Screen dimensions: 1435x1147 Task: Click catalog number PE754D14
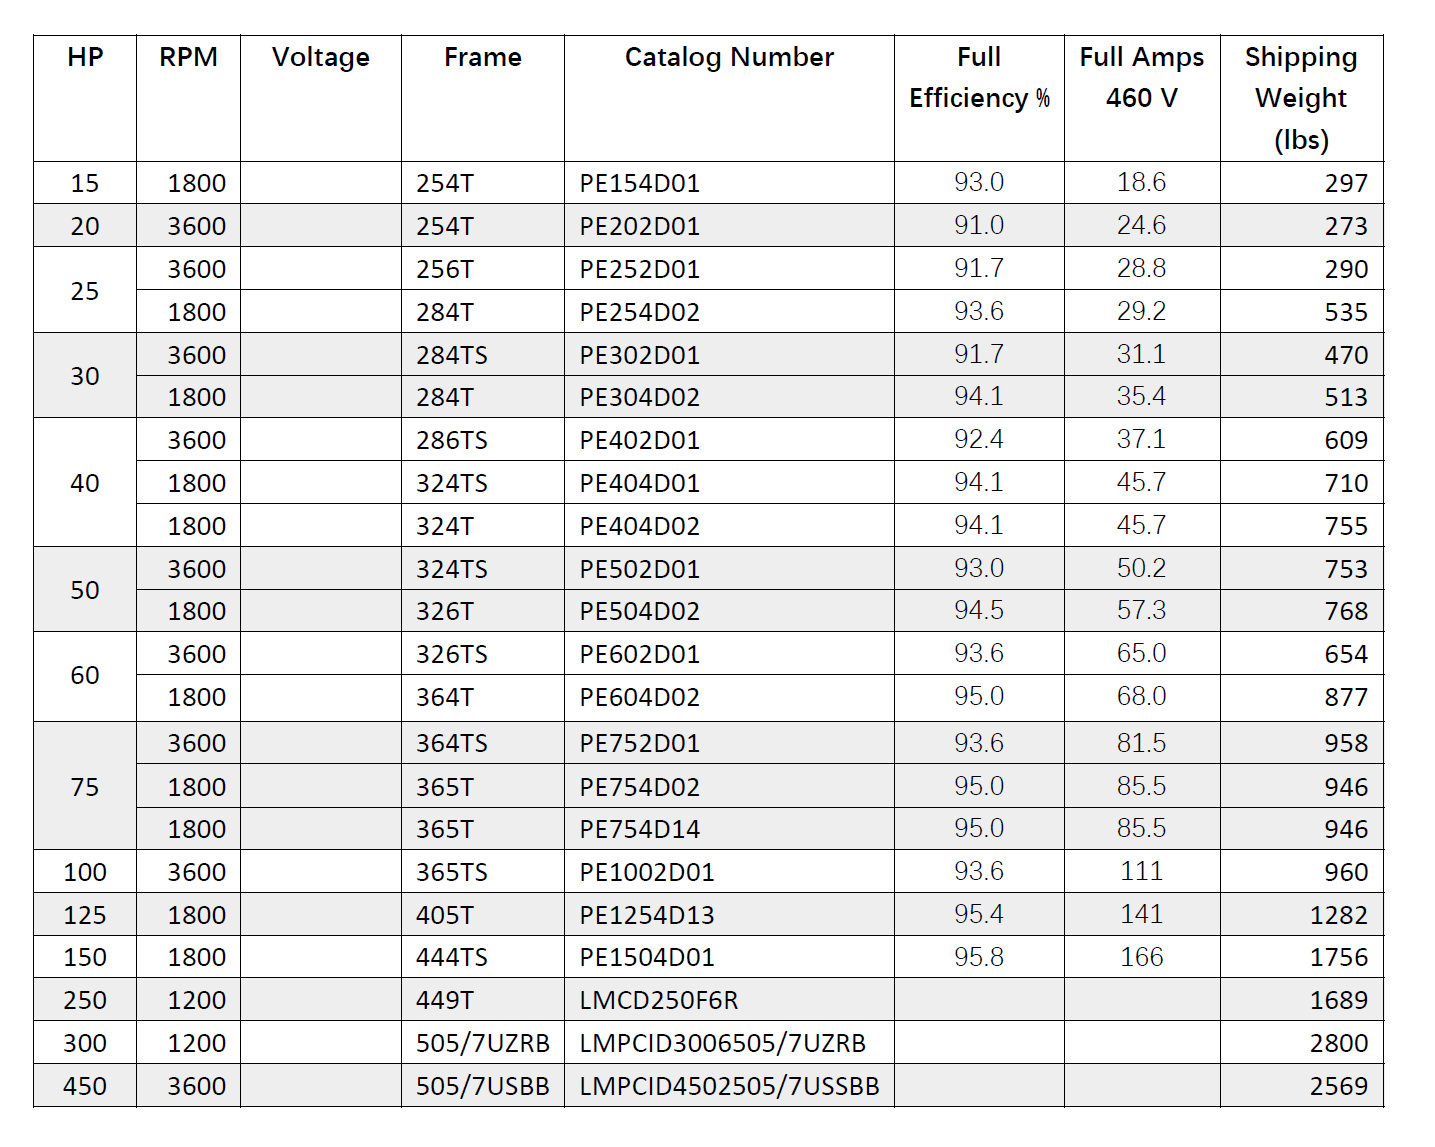click(640, 829)
